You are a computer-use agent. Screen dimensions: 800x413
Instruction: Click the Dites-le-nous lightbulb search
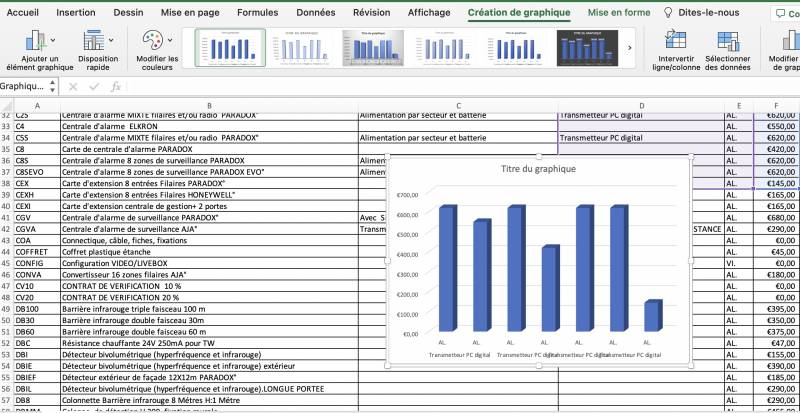(702, 13)
